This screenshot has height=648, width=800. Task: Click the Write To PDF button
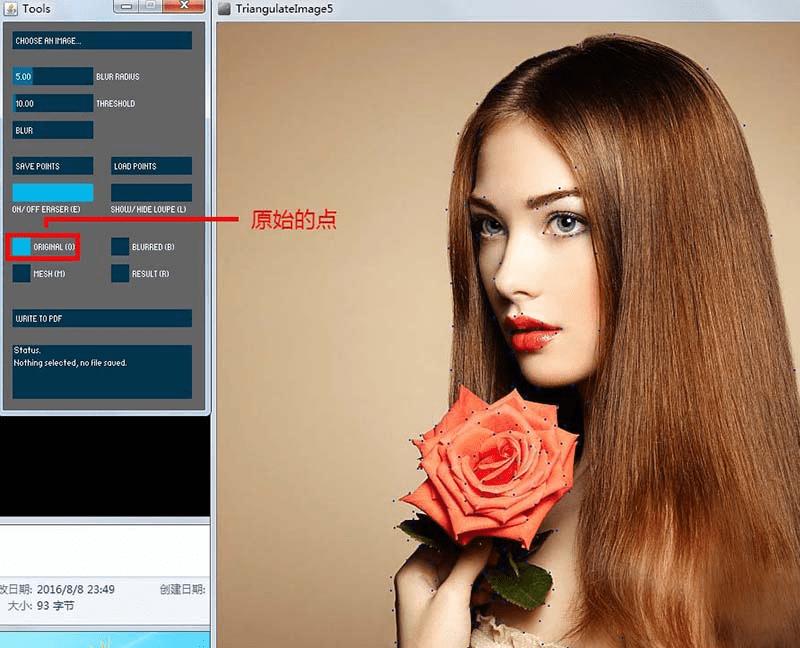click(x=102, y=318)
